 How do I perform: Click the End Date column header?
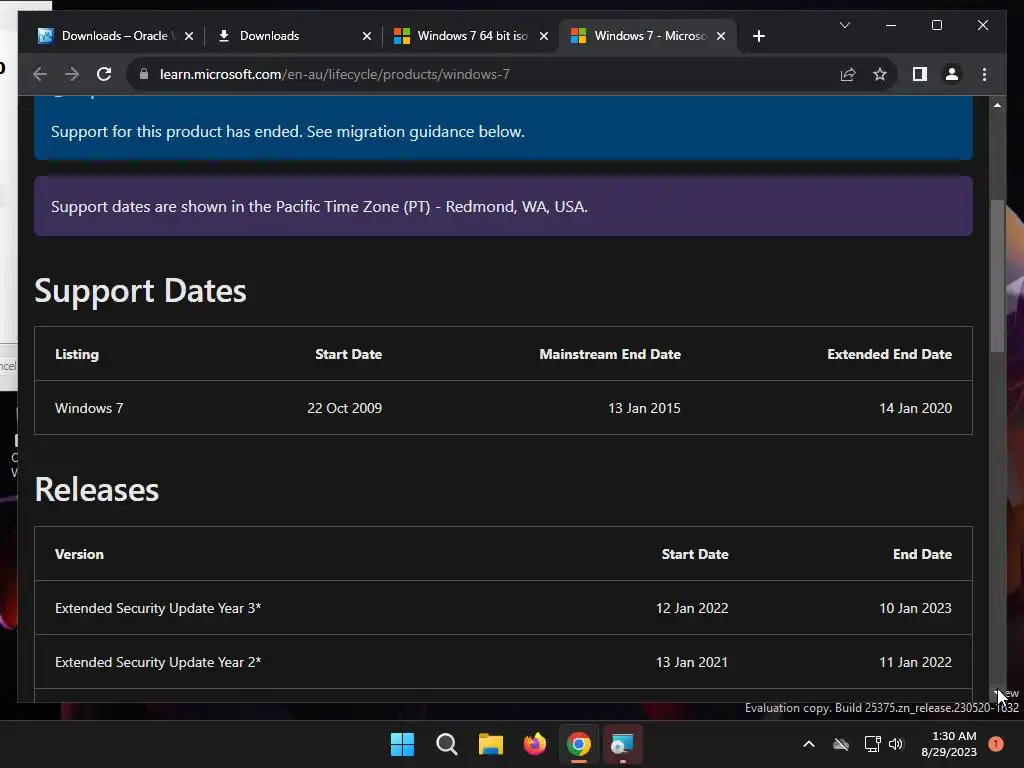point(922,554)
